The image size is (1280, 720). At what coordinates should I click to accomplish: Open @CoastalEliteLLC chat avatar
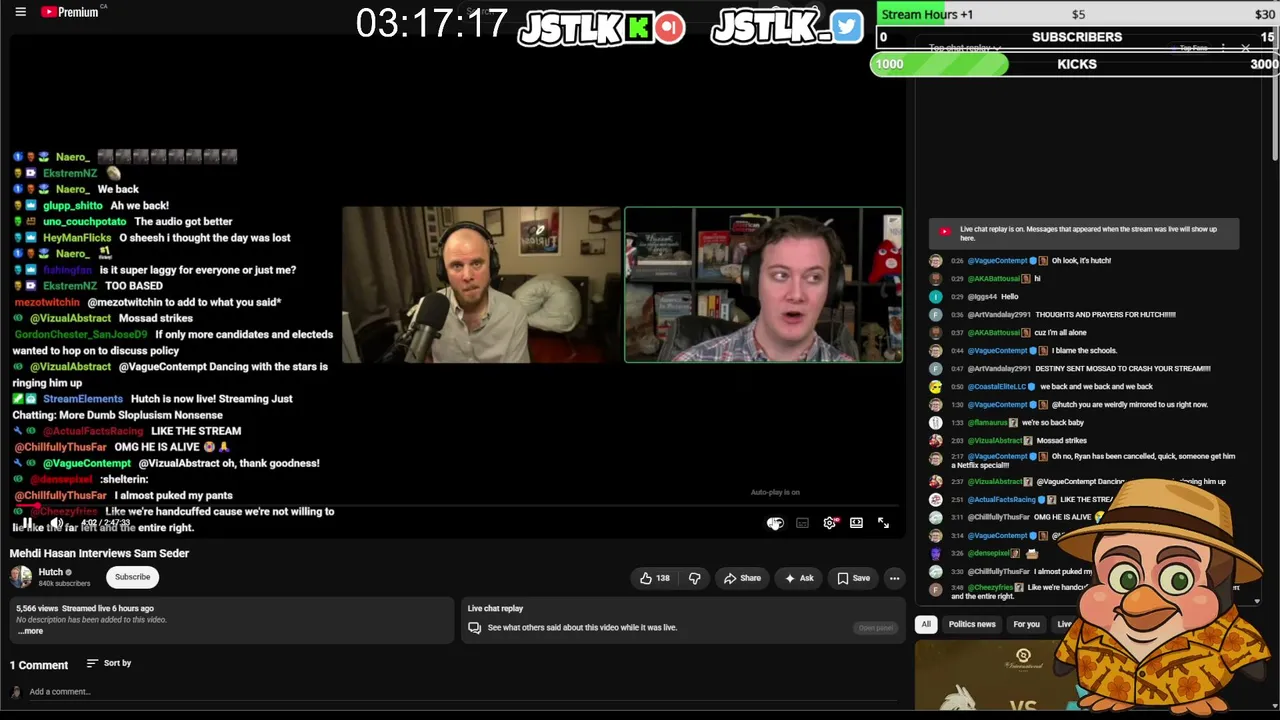tap(935, 387)
